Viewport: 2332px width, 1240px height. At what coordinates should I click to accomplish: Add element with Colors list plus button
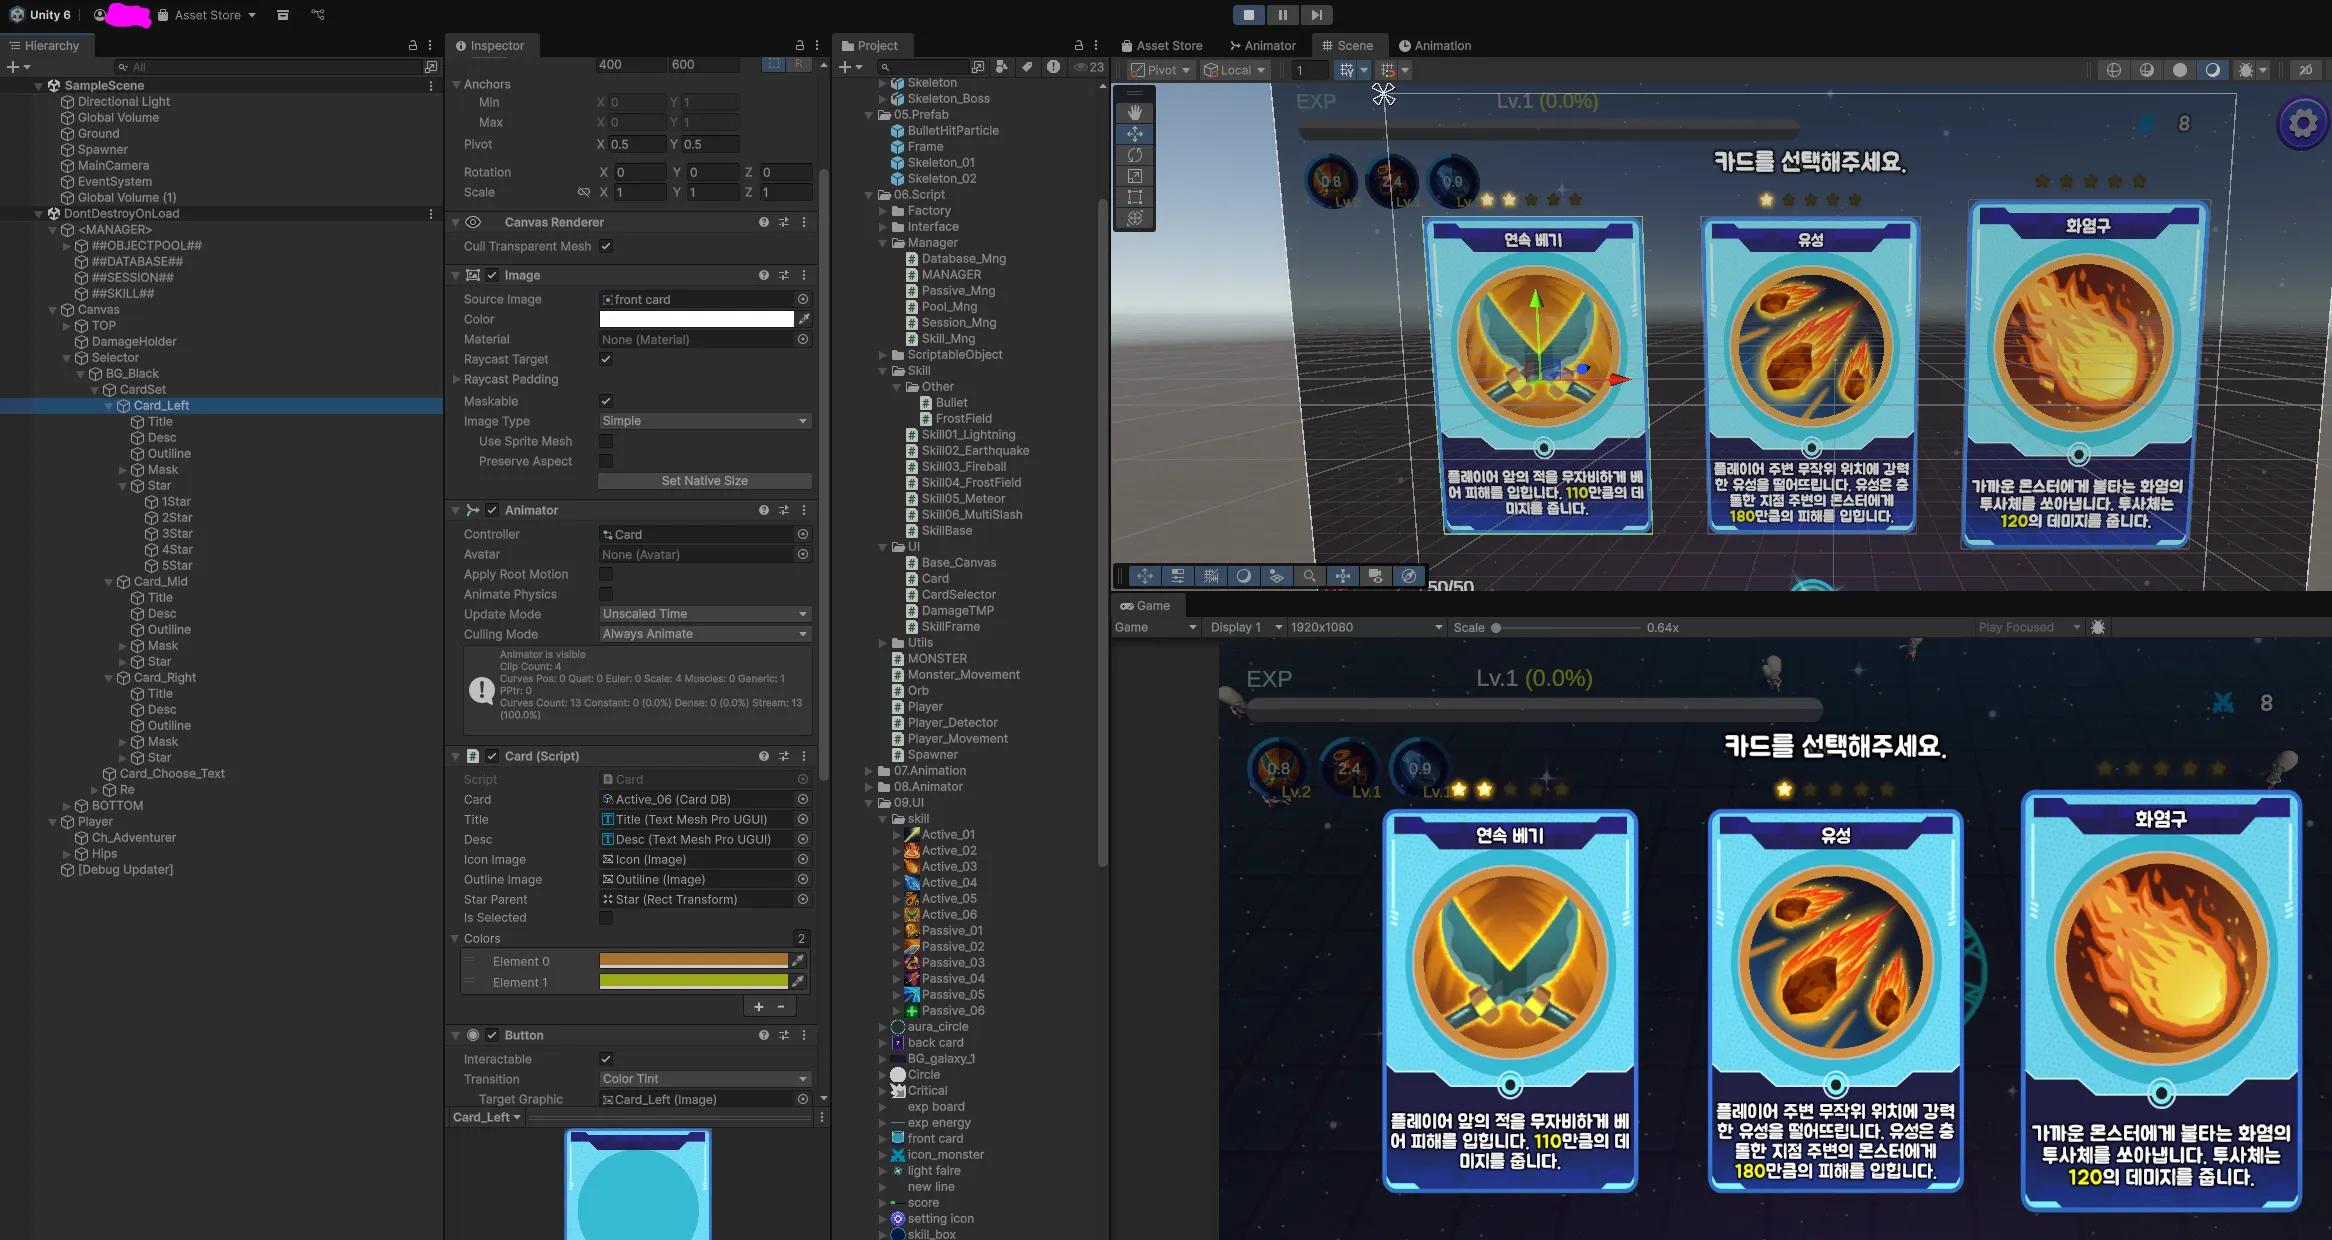pos(758,1007)
